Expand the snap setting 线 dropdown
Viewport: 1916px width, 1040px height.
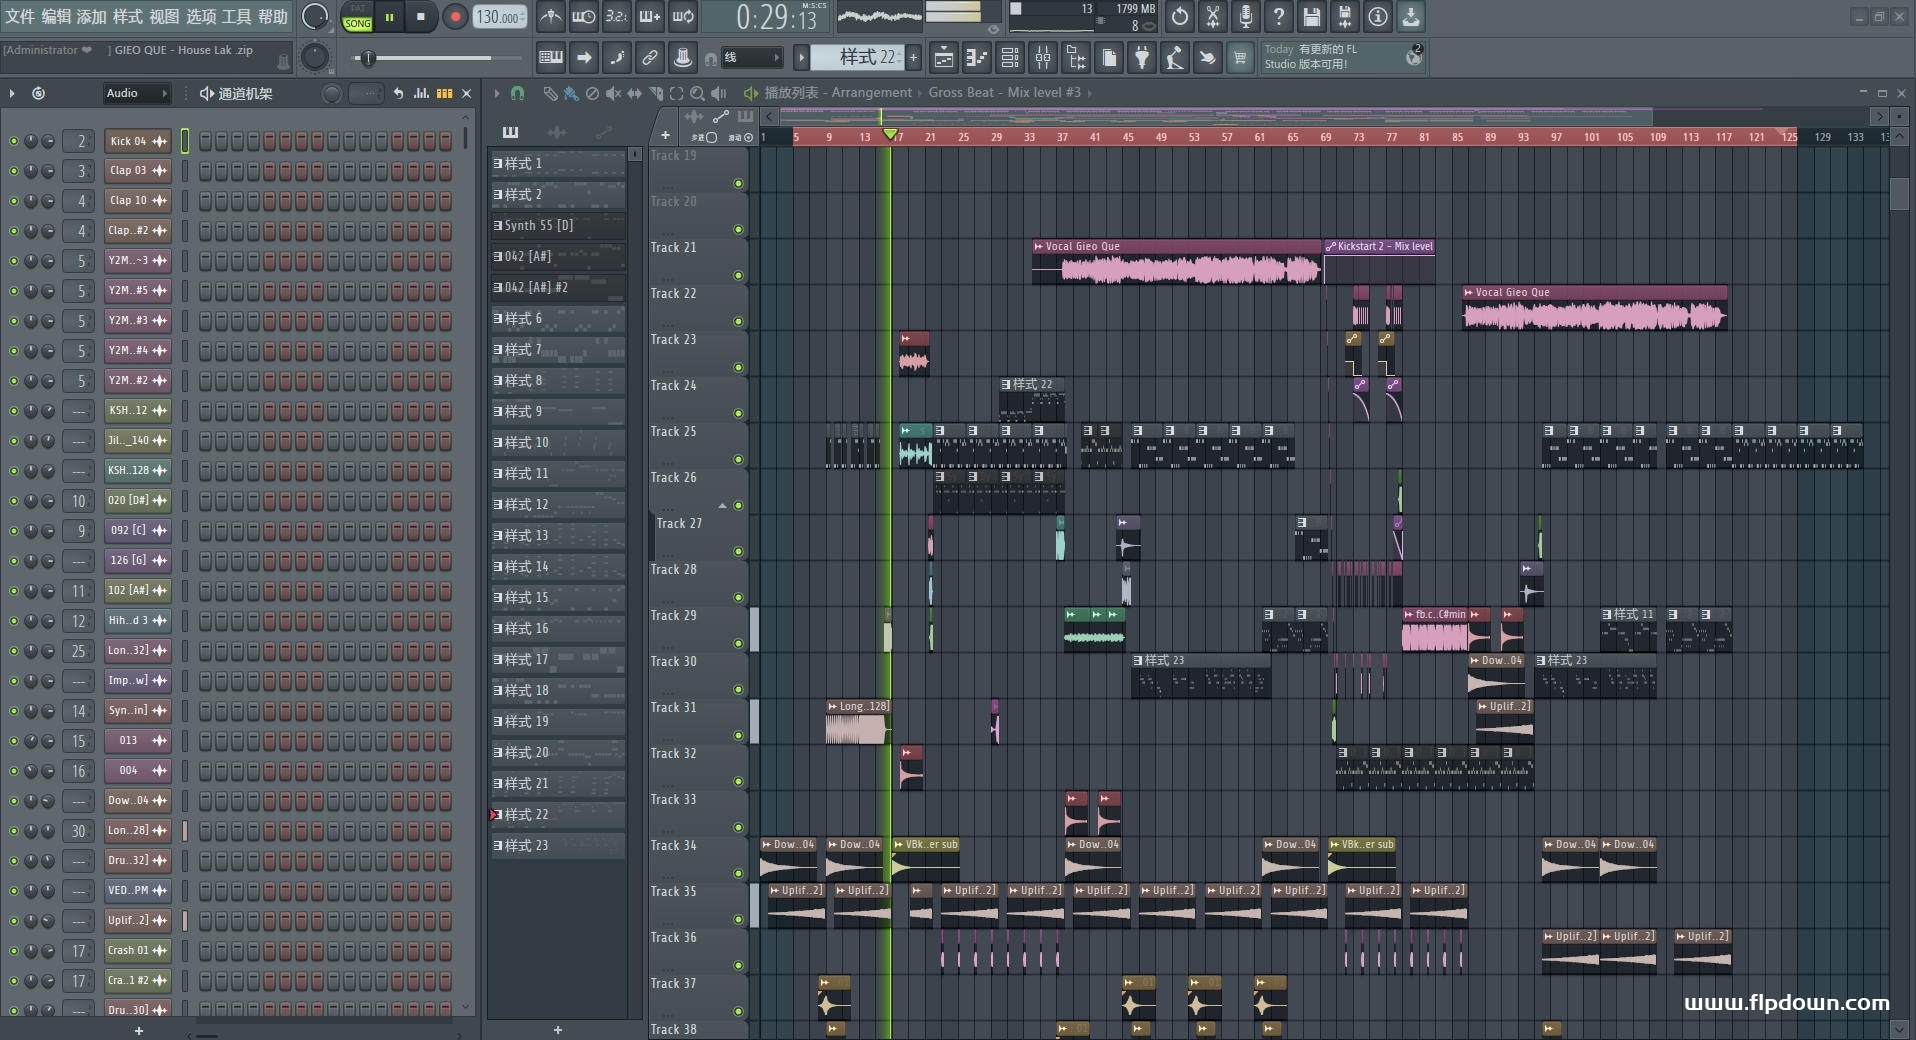pyautogui.click(x=752, y=58)
